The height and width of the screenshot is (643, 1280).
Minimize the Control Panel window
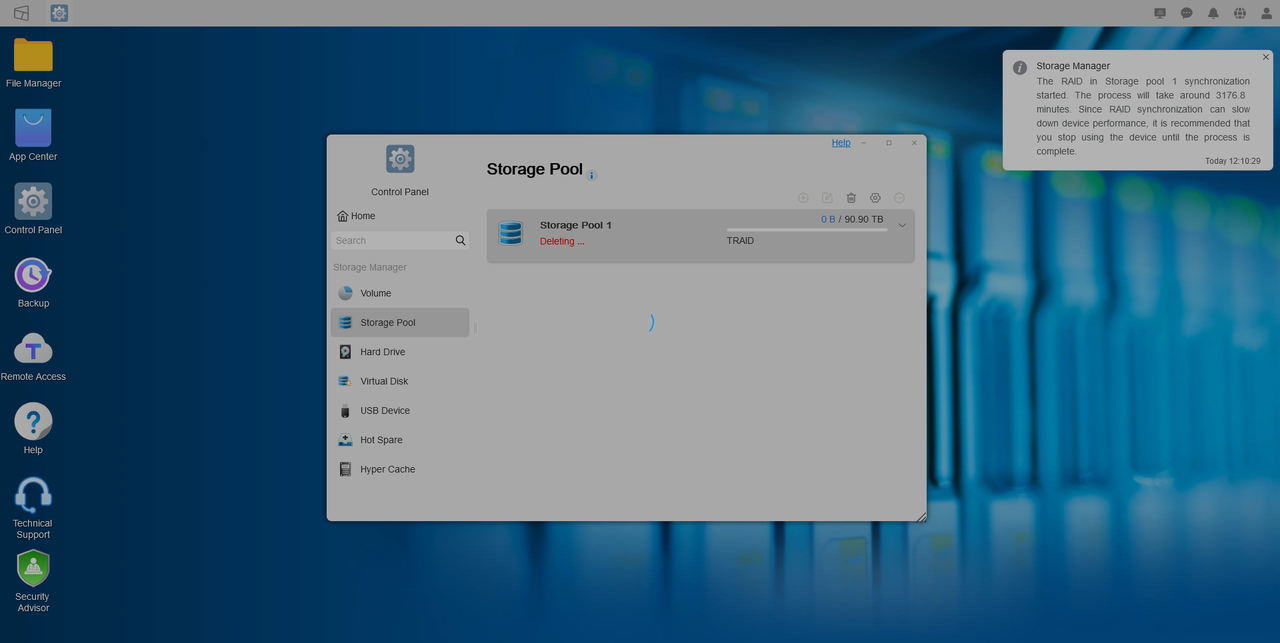(x=864, y=143)
